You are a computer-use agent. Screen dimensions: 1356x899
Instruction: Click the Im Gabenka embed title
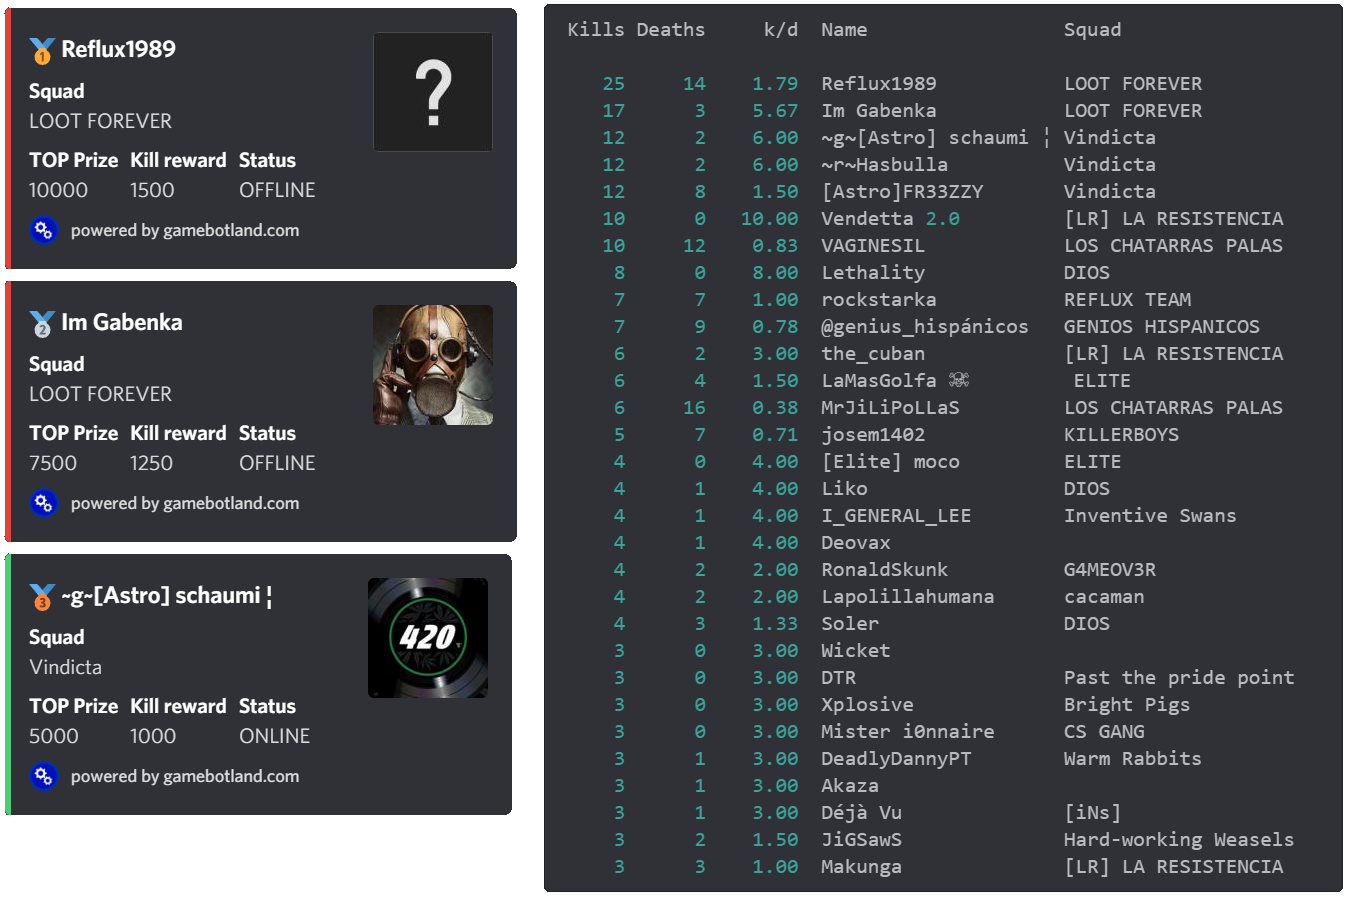coord(121,322)
